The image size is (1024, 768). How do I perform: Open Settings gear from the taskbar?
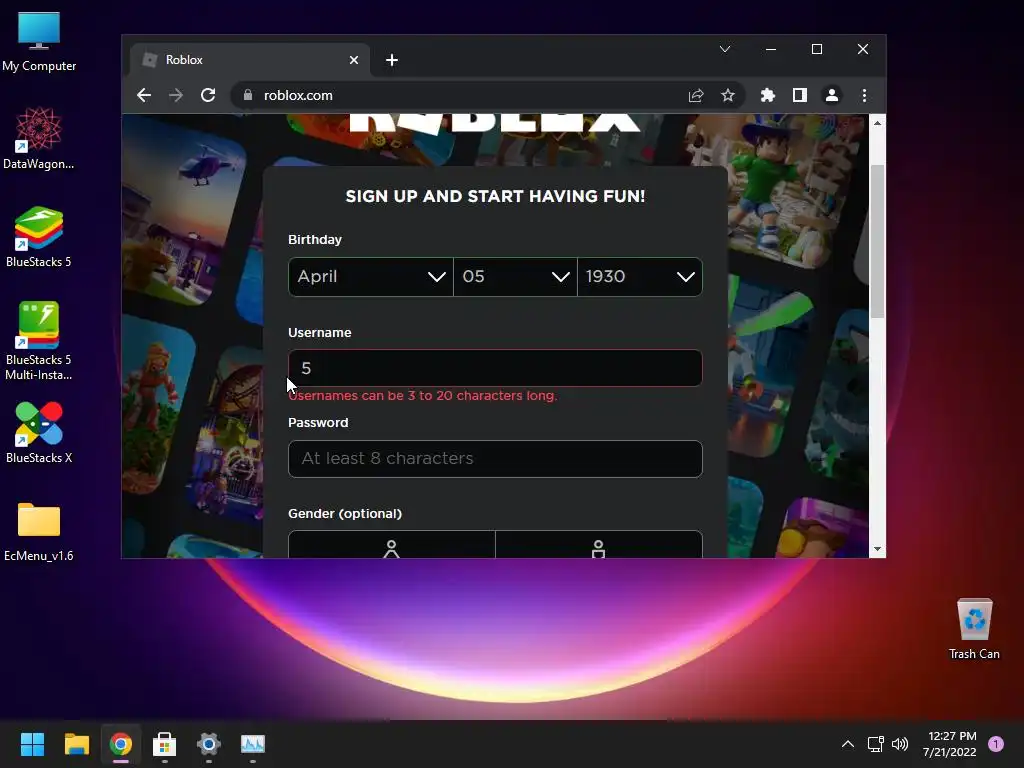point(208,744)
